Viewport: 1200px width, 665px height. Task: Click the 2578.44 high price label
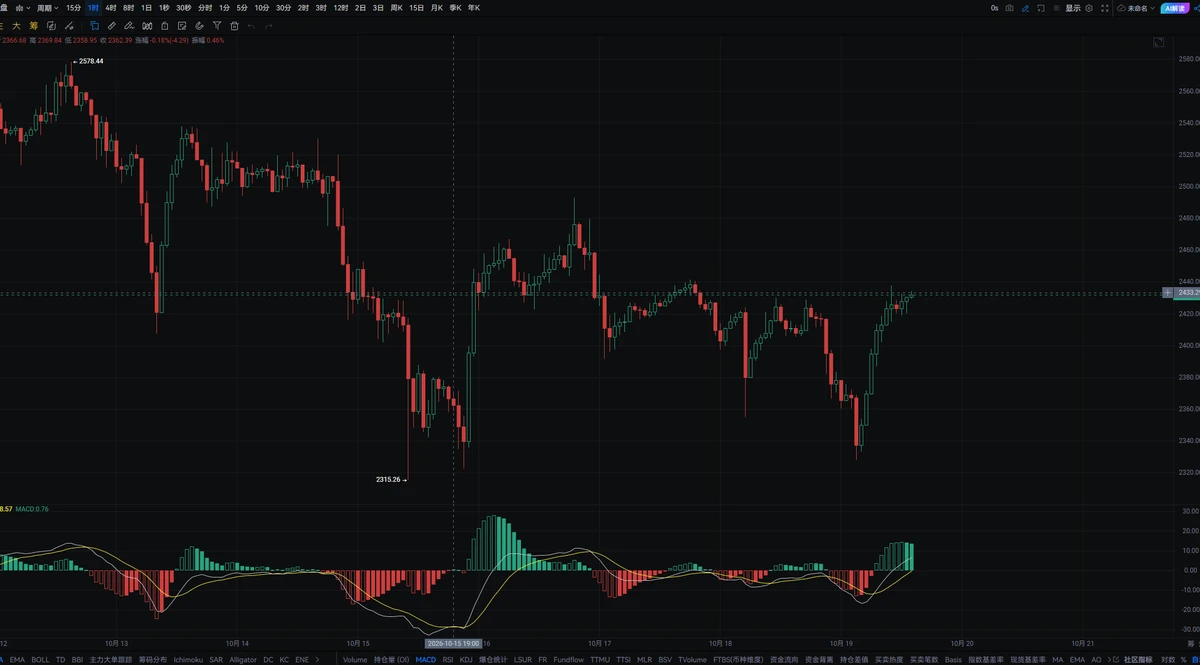click(91, 61)
